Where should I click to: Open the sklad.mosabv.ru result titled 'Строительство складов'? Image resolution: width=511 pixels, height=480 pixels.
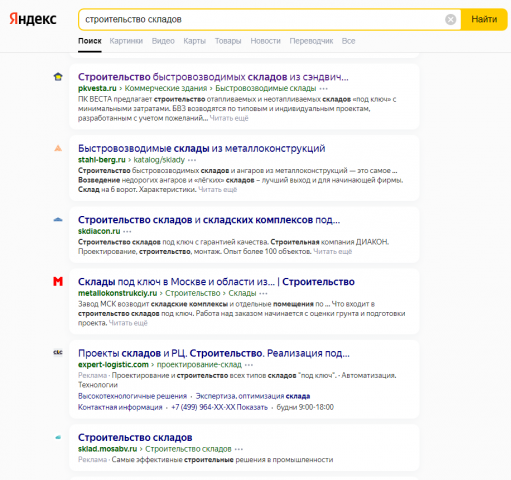135,438
